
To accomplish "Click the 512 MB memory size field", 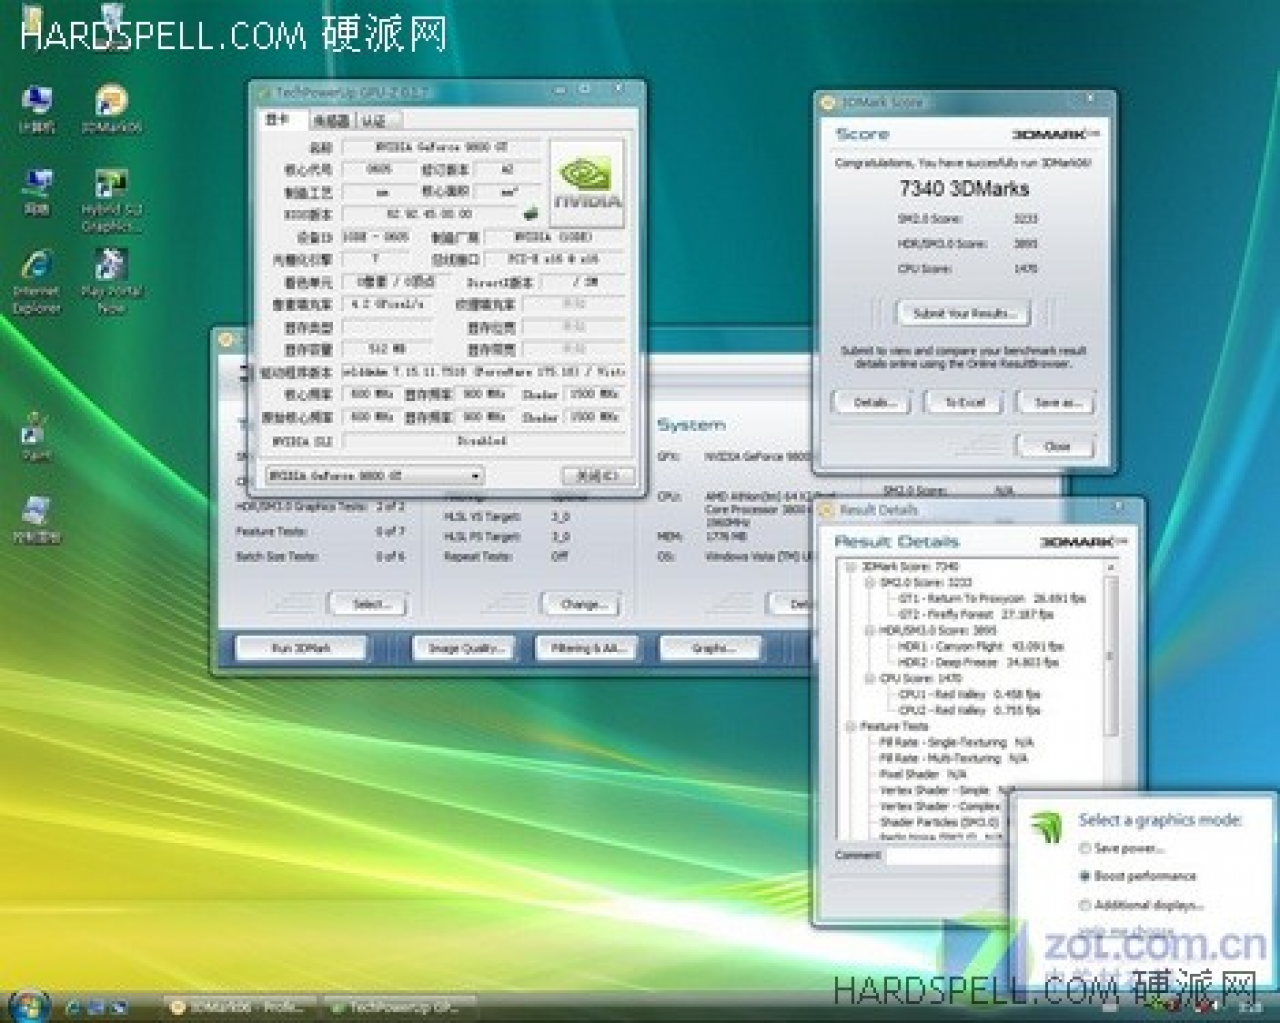I will 386,350.
